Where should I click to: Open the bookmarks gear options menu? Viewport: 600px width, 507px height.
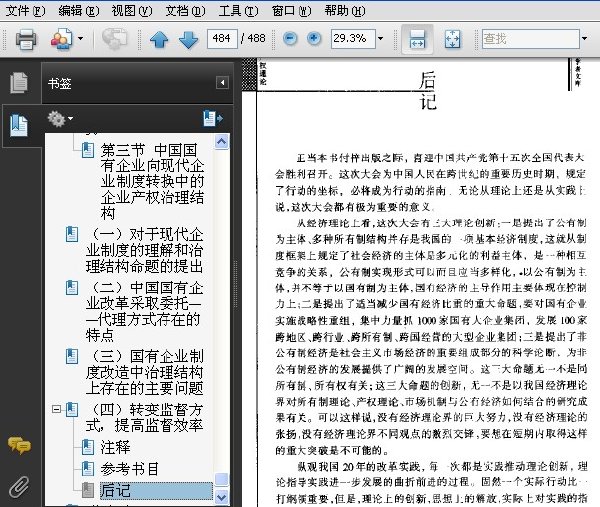point(60,119)
